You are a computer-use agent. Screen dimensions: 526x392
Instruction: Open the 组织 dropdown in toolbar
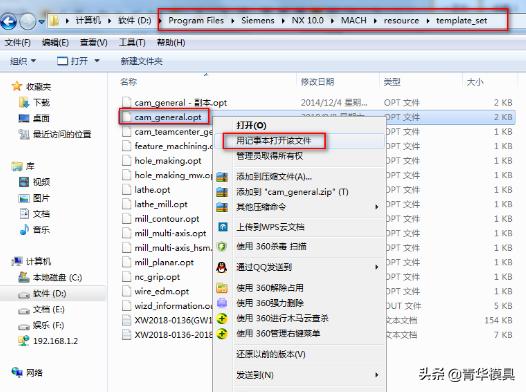[23, 61]
